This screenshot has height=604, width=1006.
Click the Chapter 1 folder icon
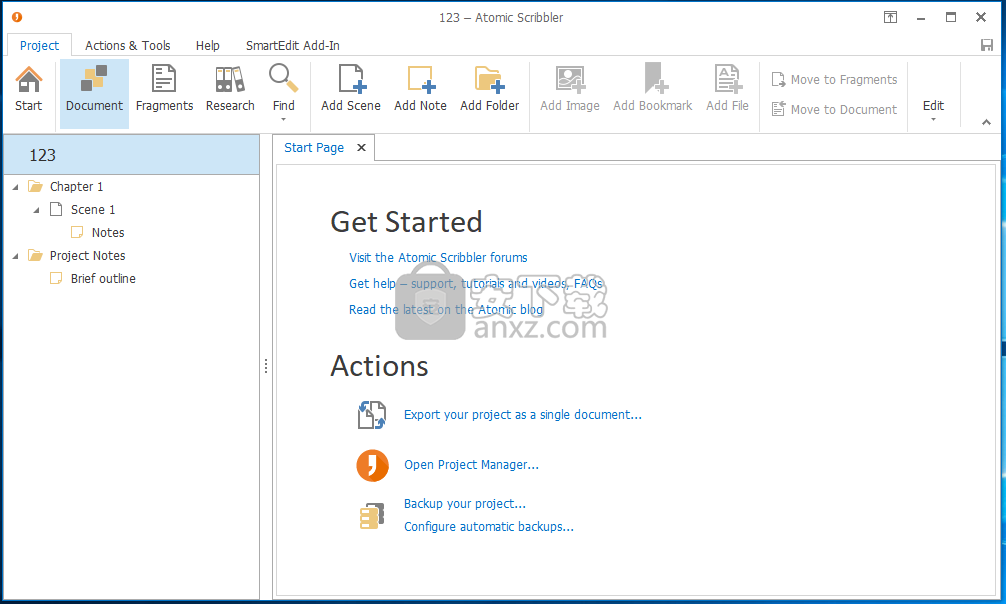point(35,187)
